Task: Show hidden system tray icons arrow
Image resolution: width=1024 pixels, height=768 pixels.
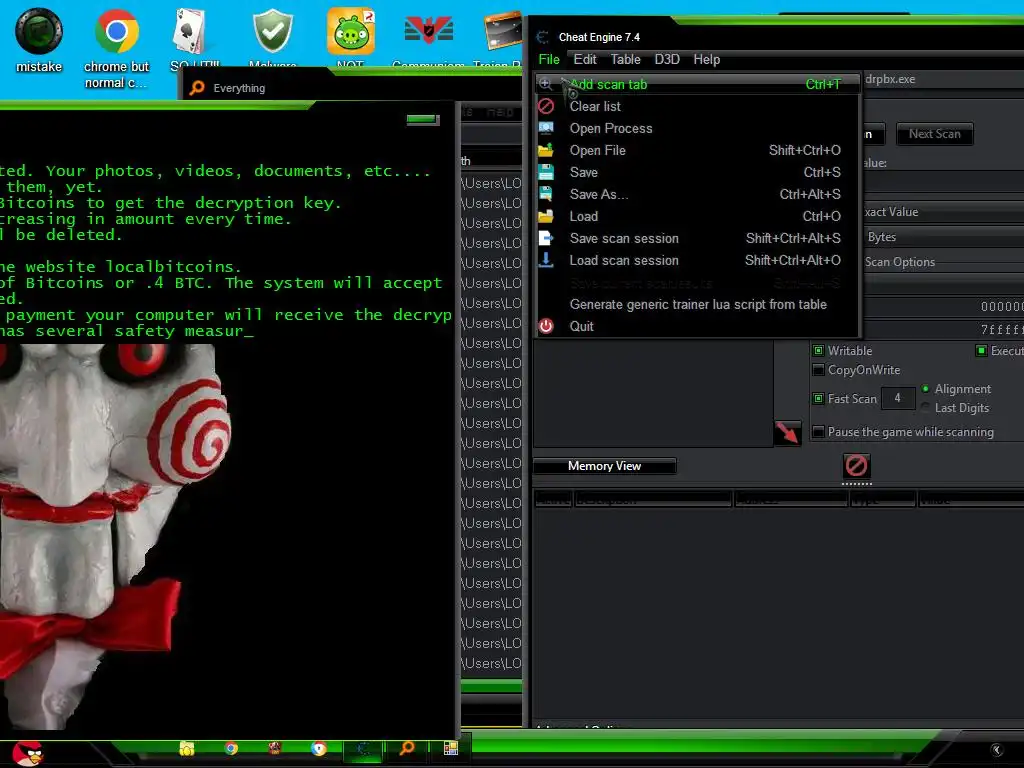Action: [x=997, y=750]
